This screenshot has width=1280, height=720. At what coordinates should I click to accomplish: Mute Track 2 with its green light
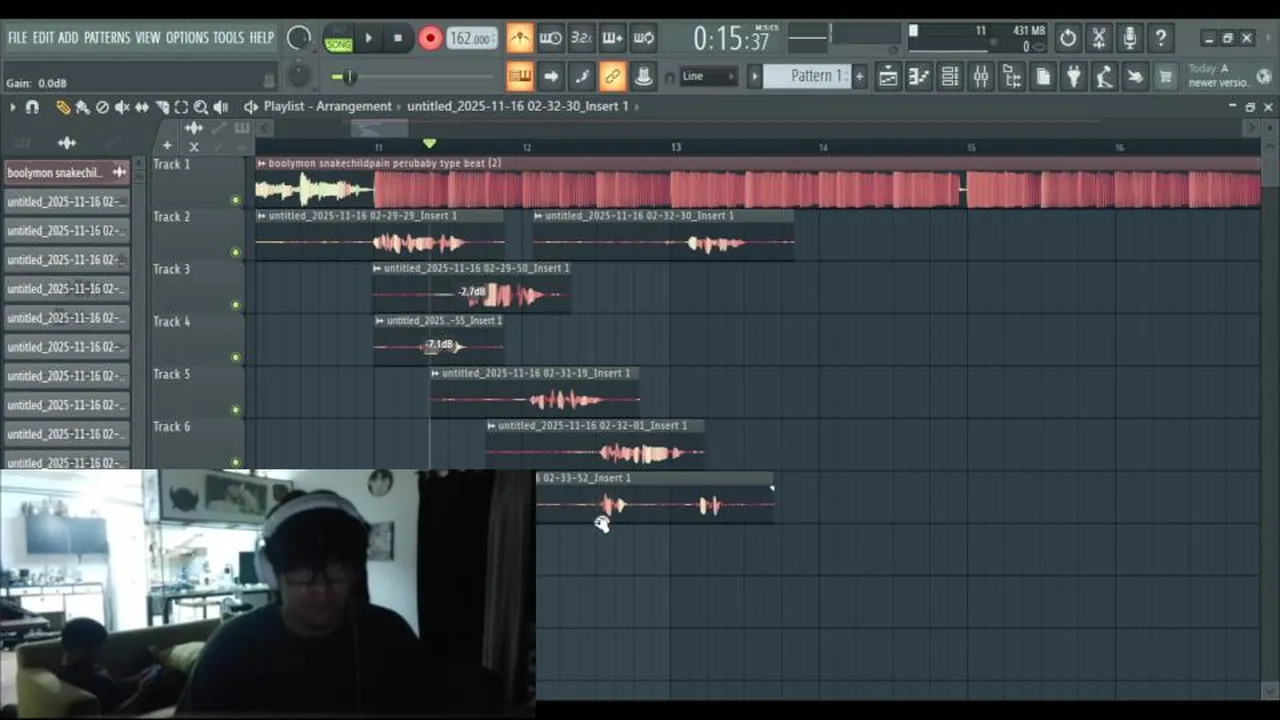[236, 252]
